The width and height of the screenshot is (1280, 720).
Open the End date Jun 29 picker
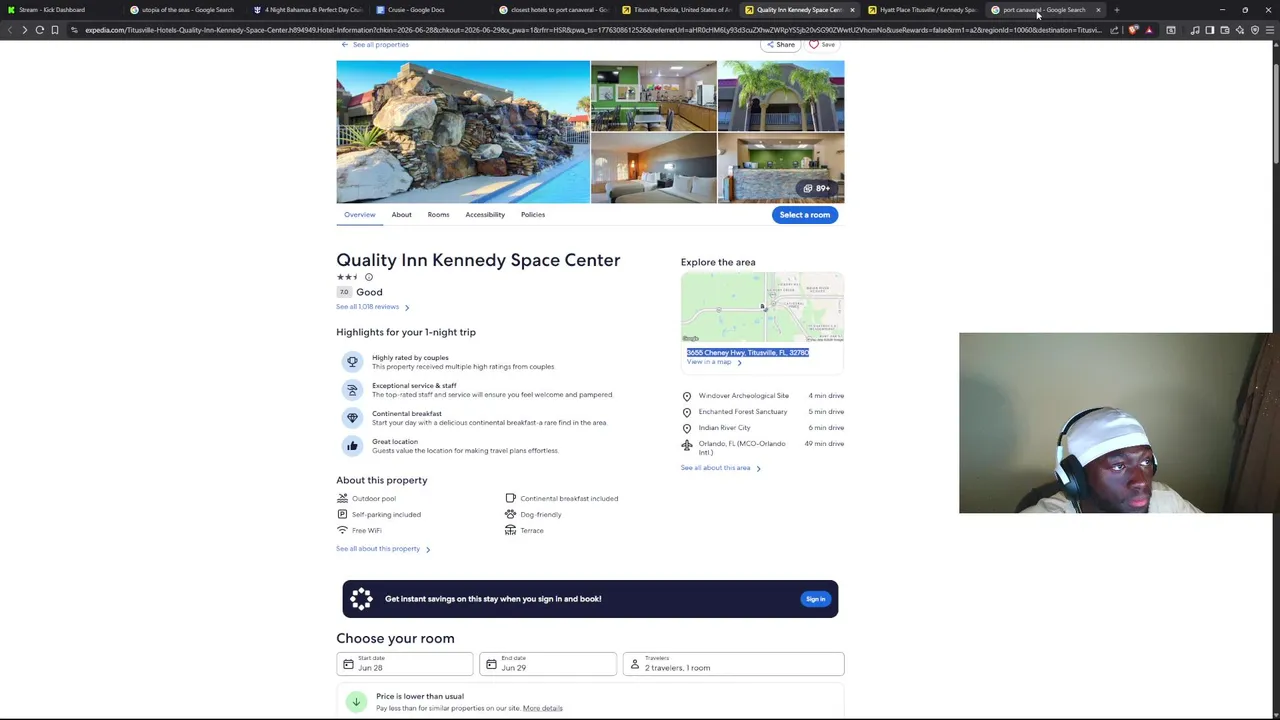[x=548, y=664]
